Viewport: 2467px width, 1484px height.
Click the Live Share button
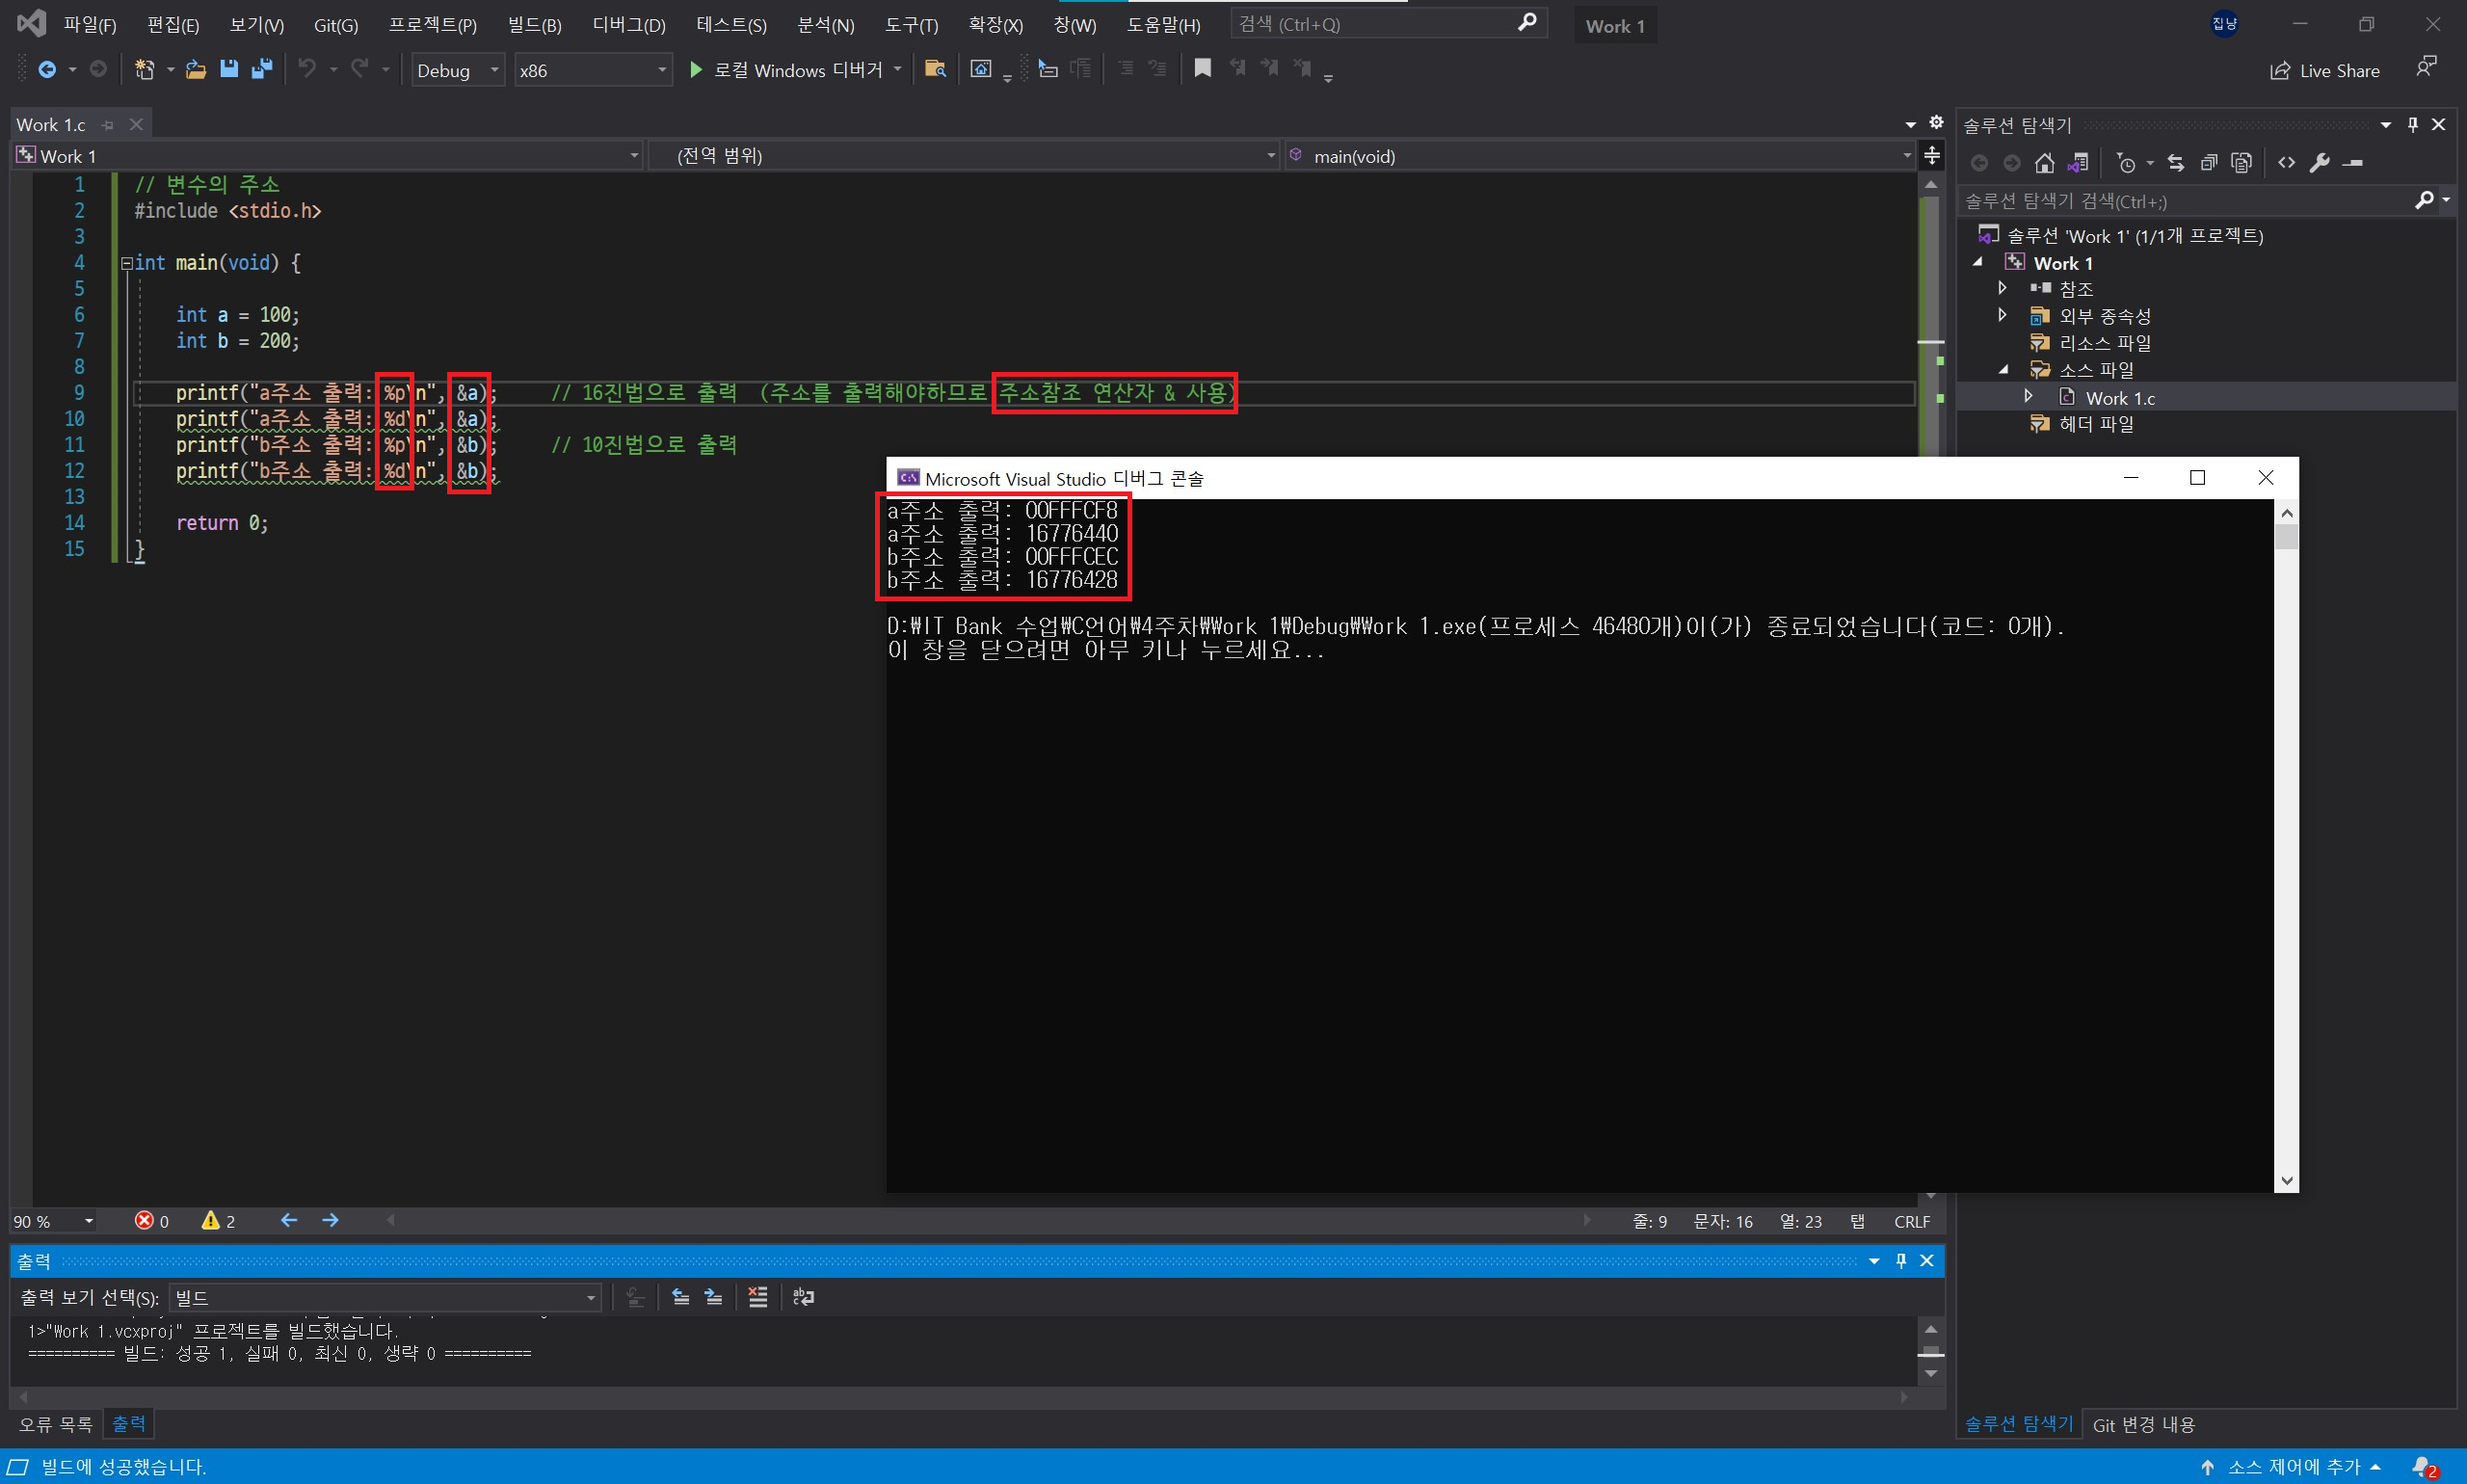click(2324, 70)
